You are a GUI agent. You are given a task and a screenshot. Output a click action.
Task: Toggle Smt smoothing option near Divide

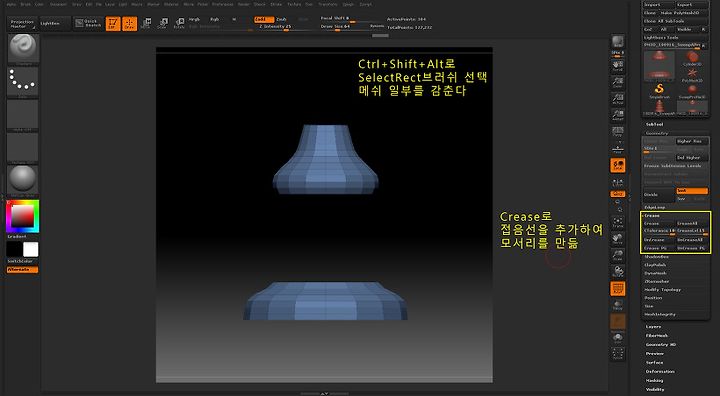point(692,191)
